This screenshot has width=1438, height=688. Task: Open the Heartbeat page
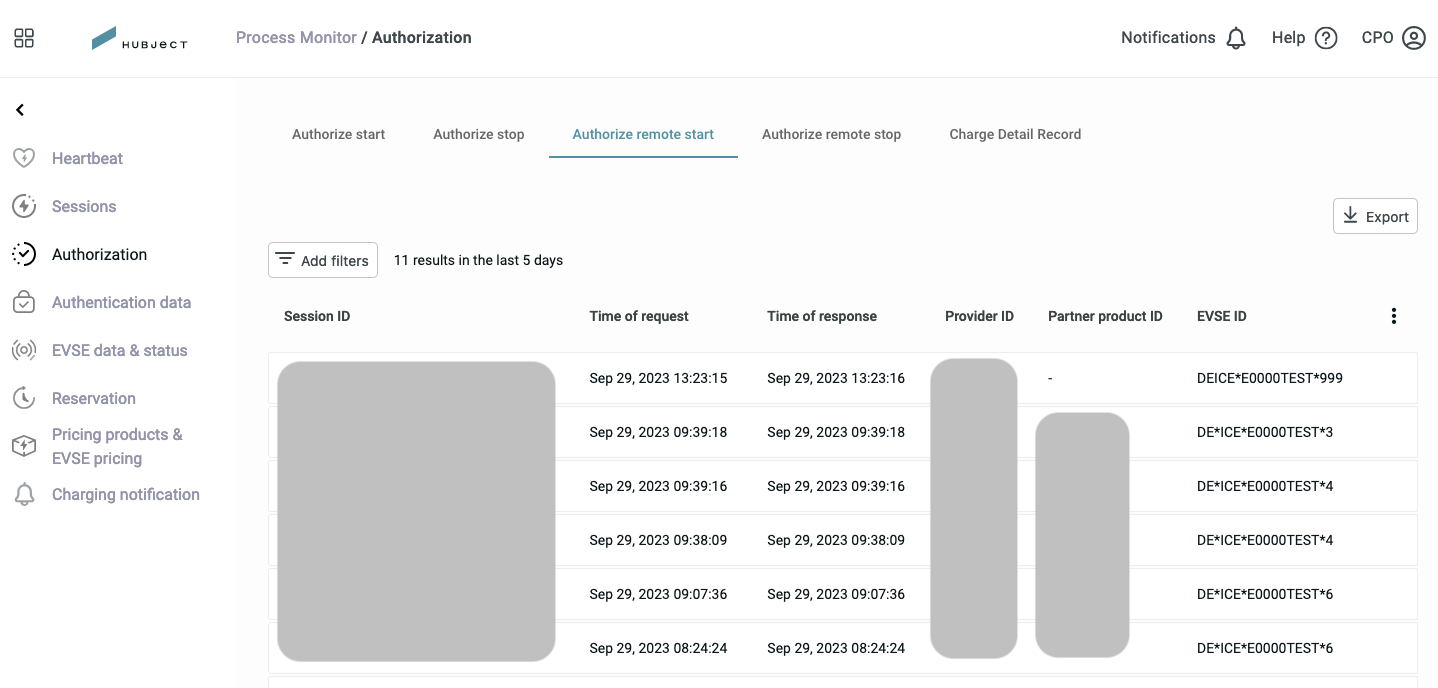click(x=88, y=158)
